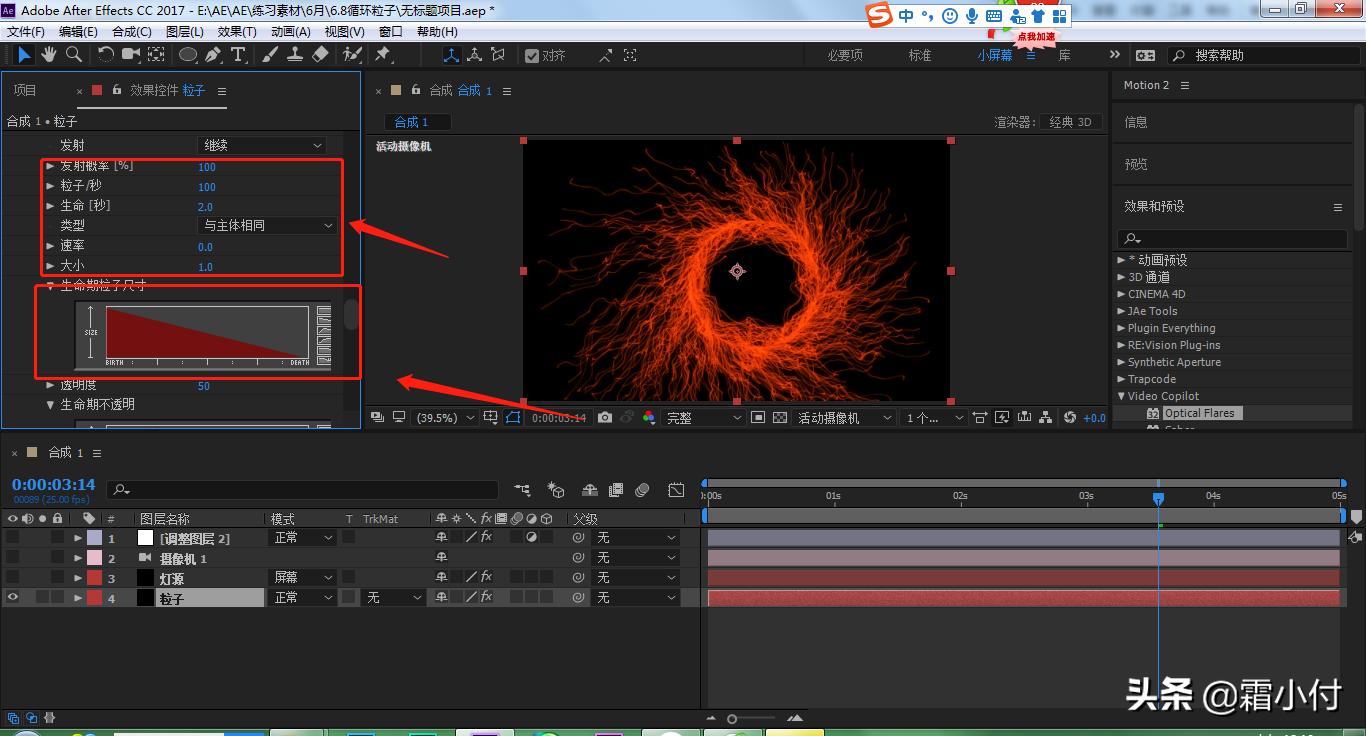Expand the 透明度 property triangle
Viewport: 1366px width, 736px height.
pos(51,386)
